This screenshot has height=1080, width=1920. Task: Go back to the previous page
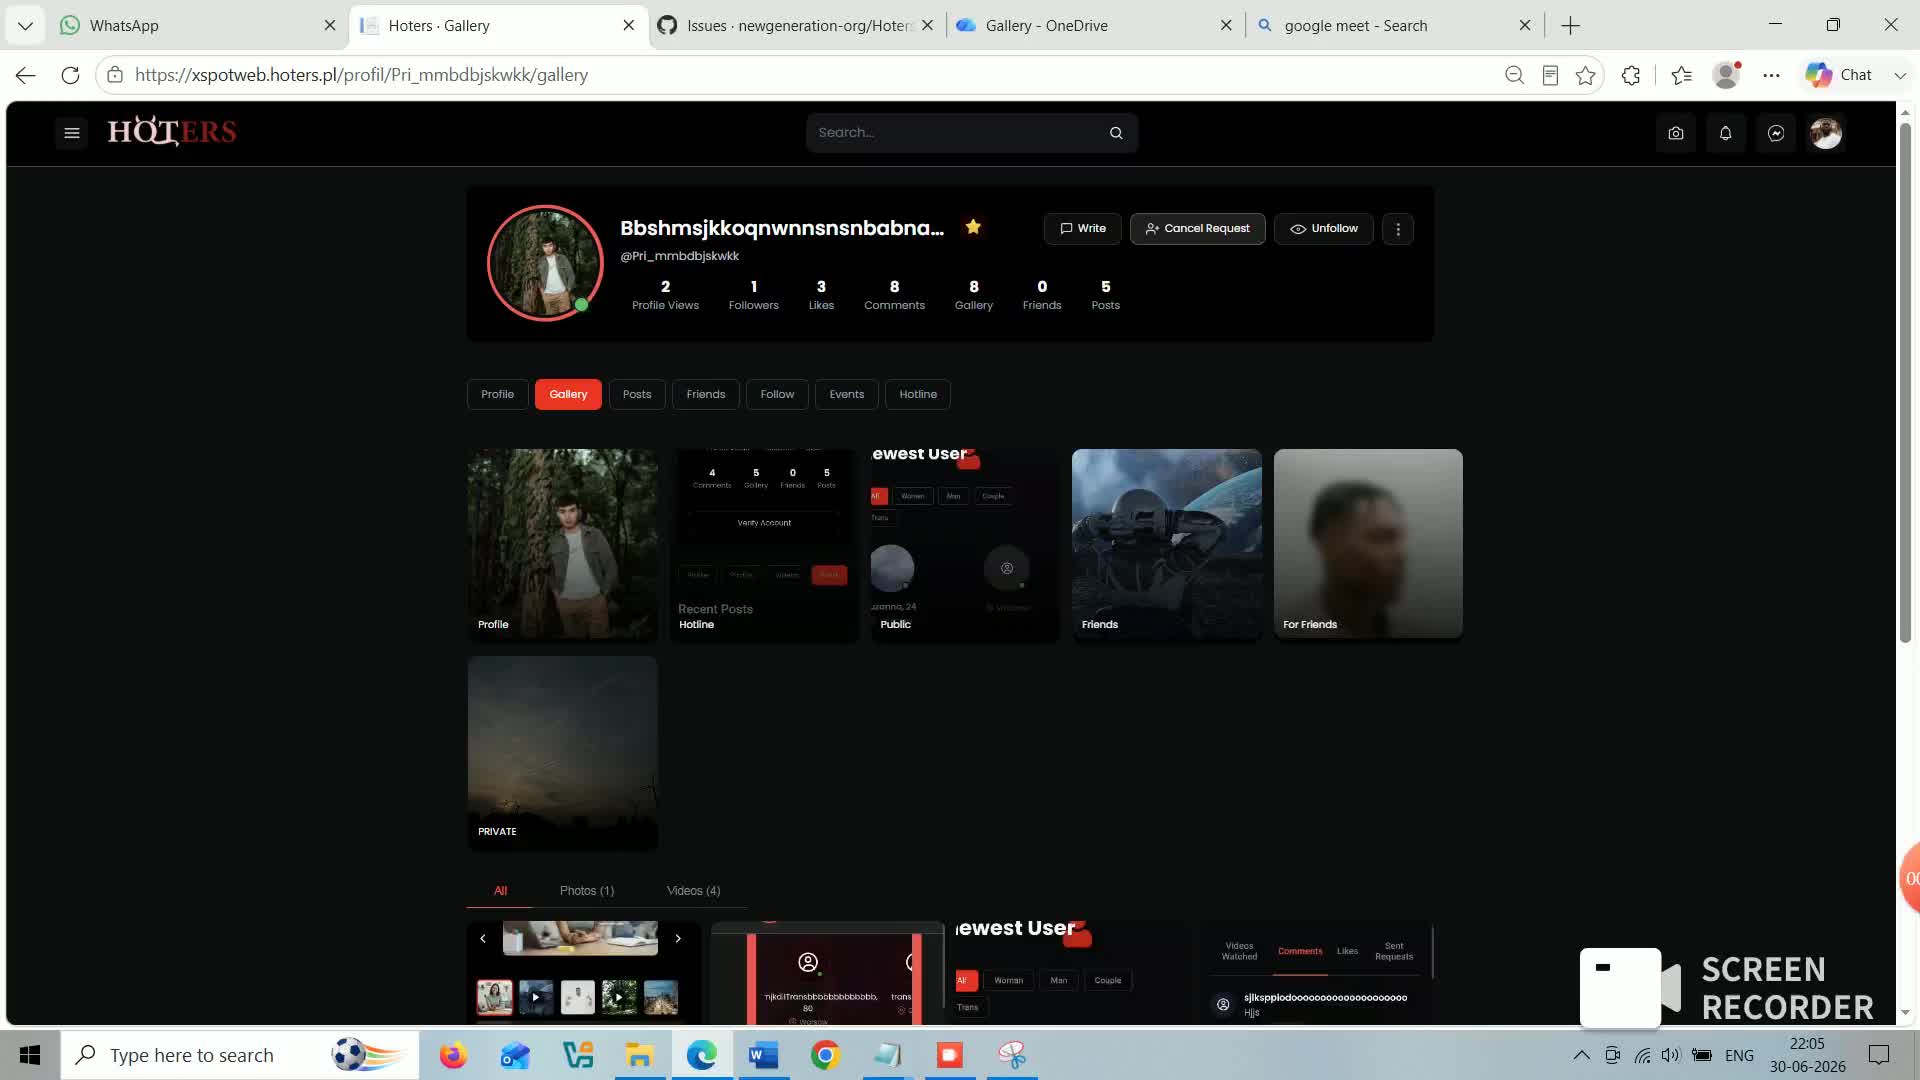coord(26,75)
